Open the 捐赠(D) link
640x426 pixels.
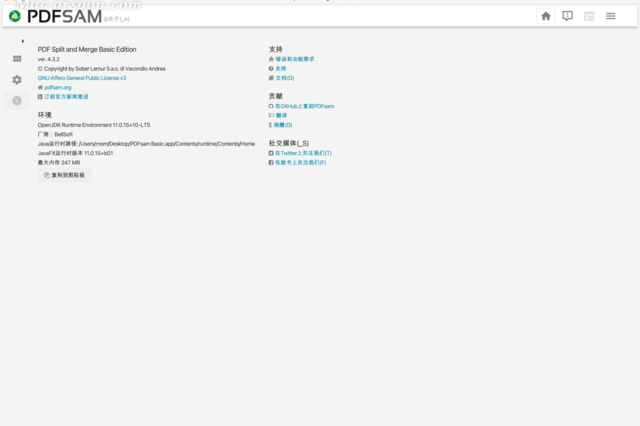point(282,125)
